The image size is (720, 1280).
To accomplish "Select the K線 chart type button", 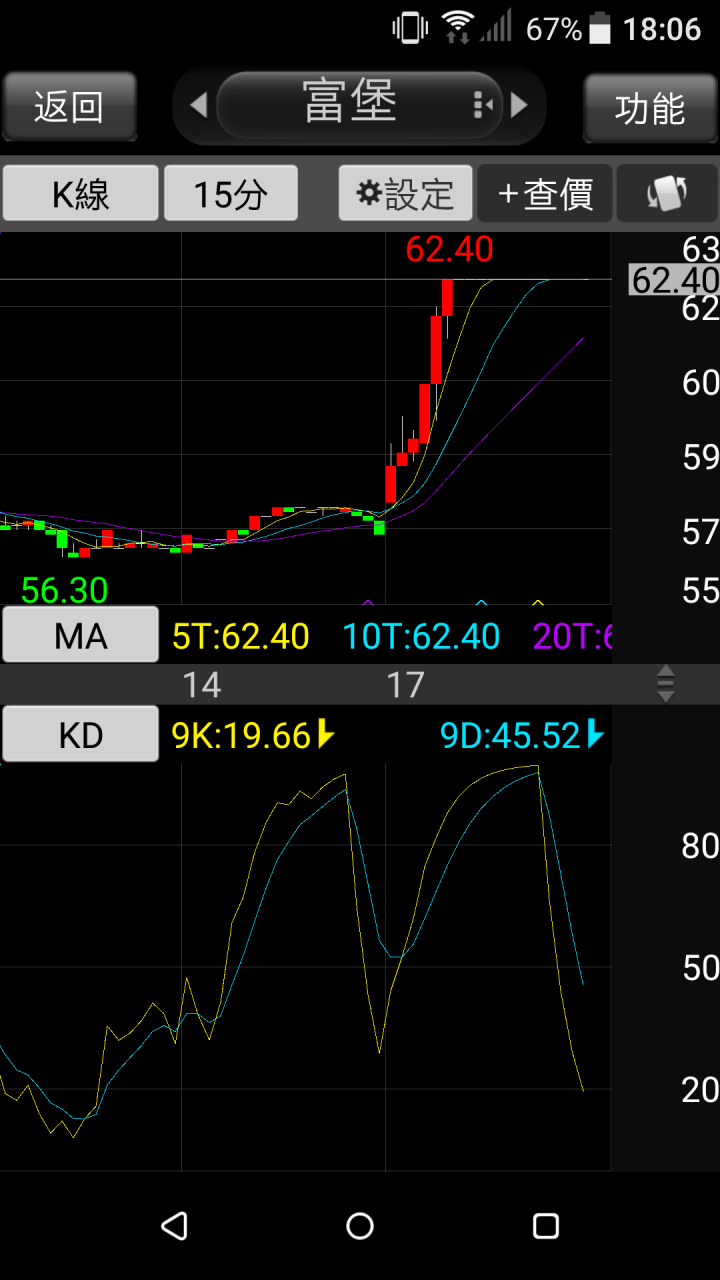I will [81, 193].
